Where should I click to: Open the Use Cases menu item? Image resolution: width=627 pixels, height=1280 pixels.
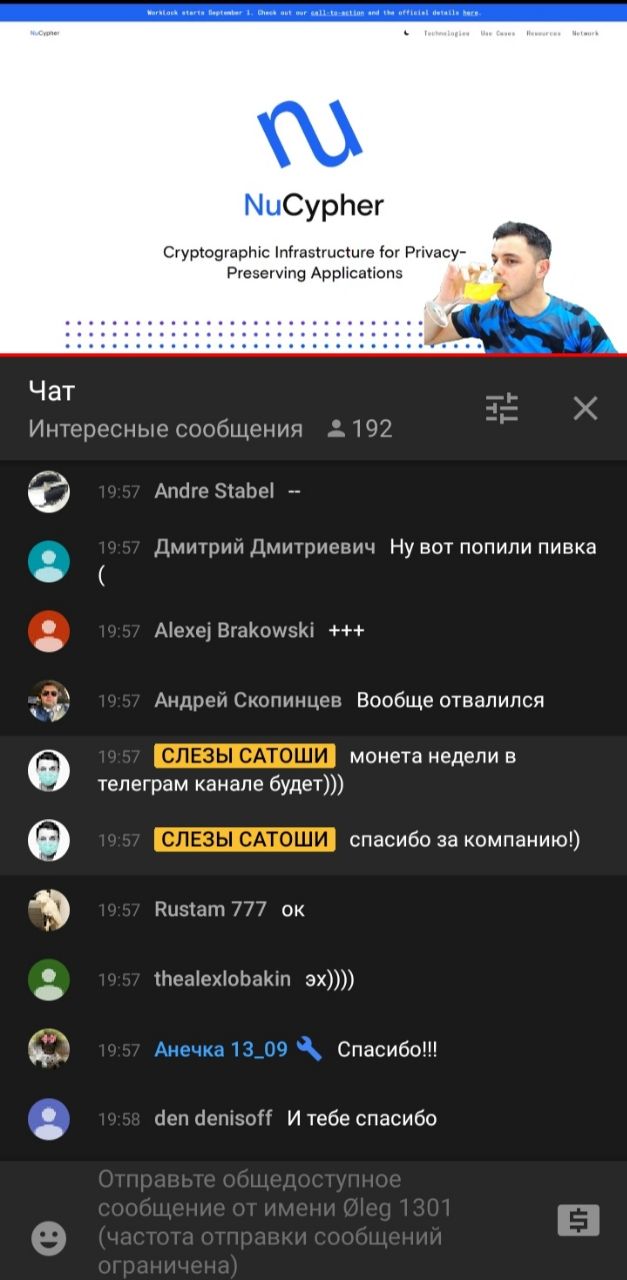click(x=498, y=33)
